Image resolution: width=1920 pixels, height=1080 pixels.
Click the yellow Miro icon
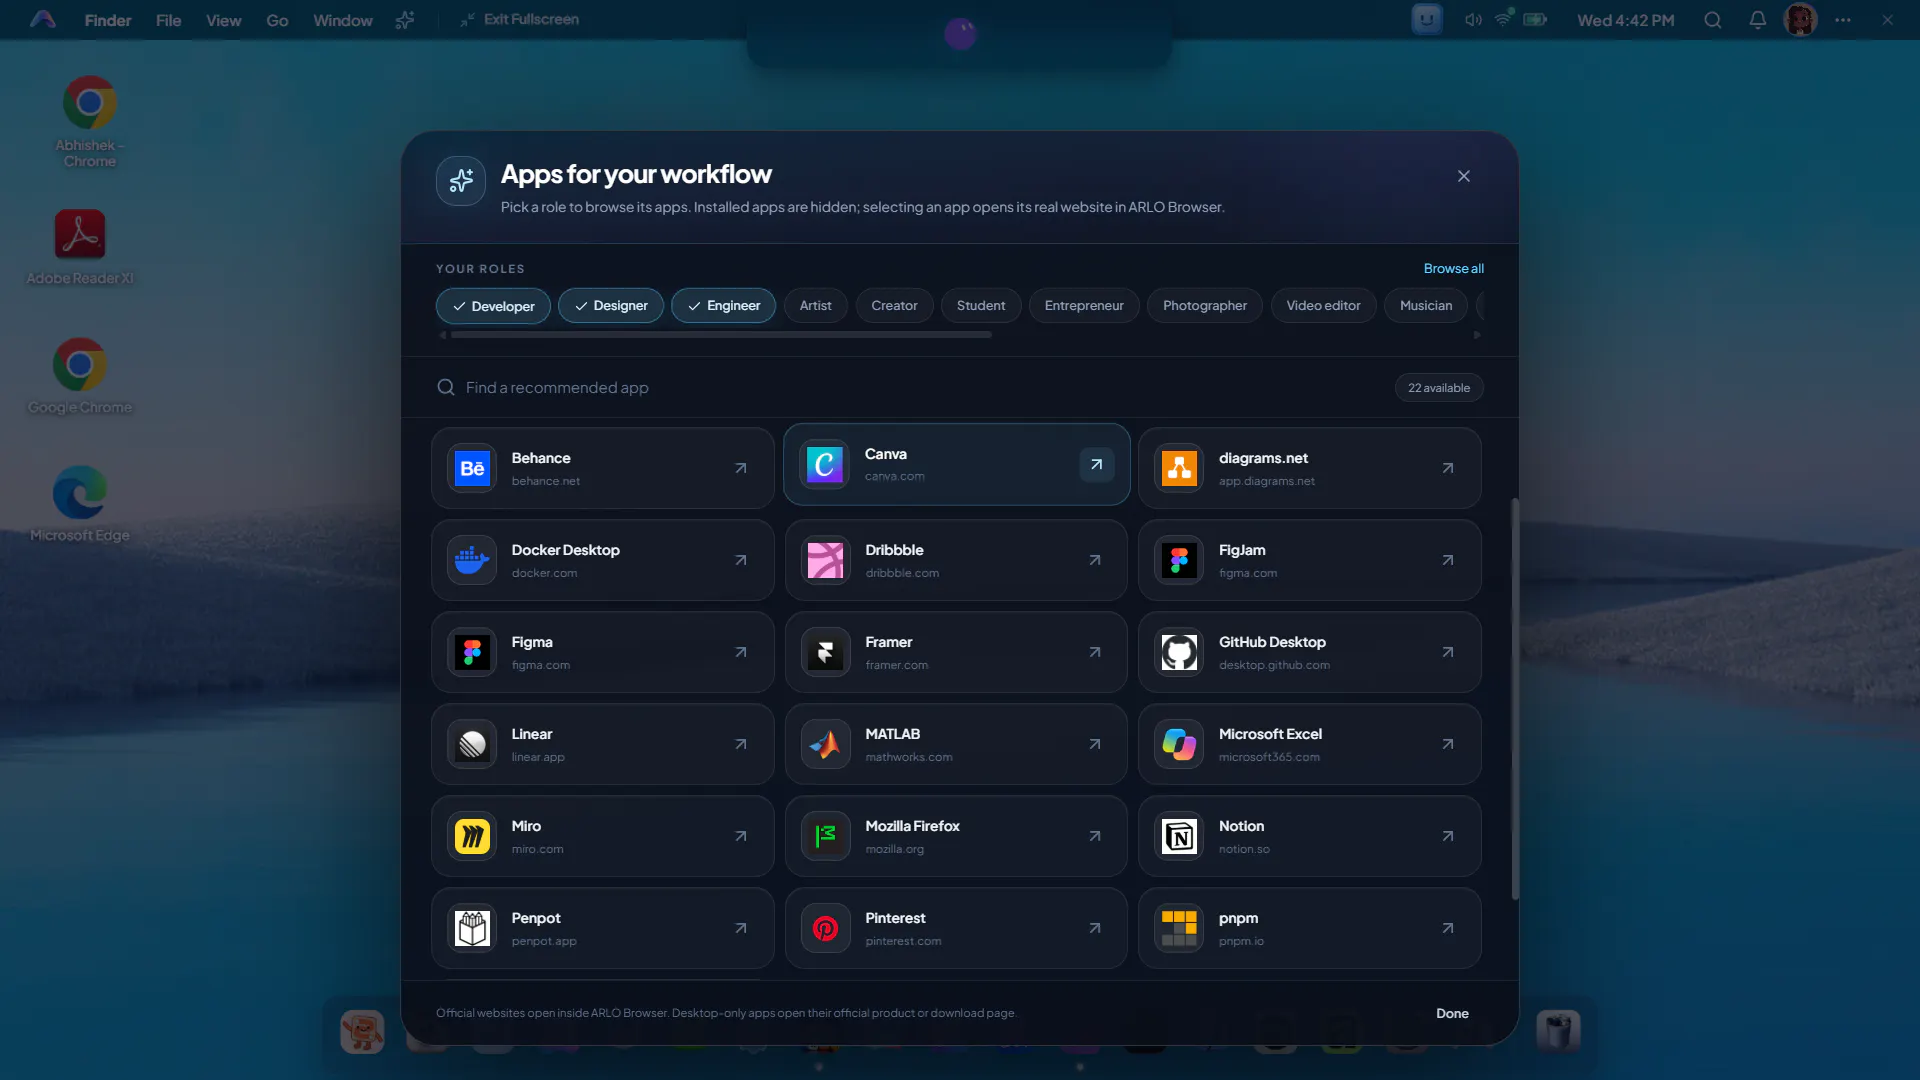(x=472, y=836)
